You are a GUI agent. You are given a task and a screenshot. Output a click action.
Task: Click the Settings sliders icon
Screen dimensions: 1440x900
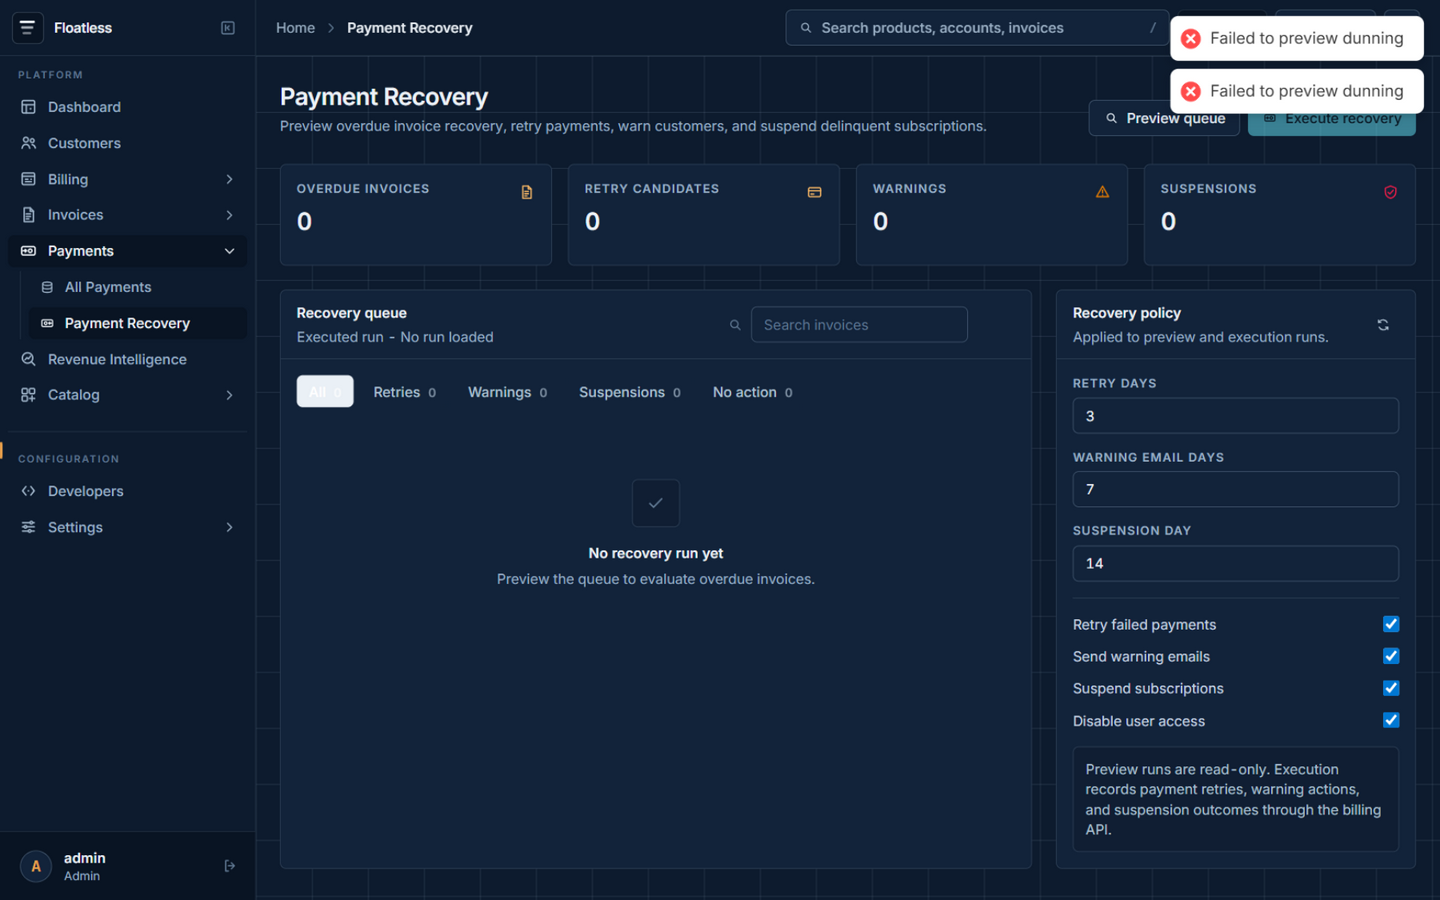coord(28,527)
